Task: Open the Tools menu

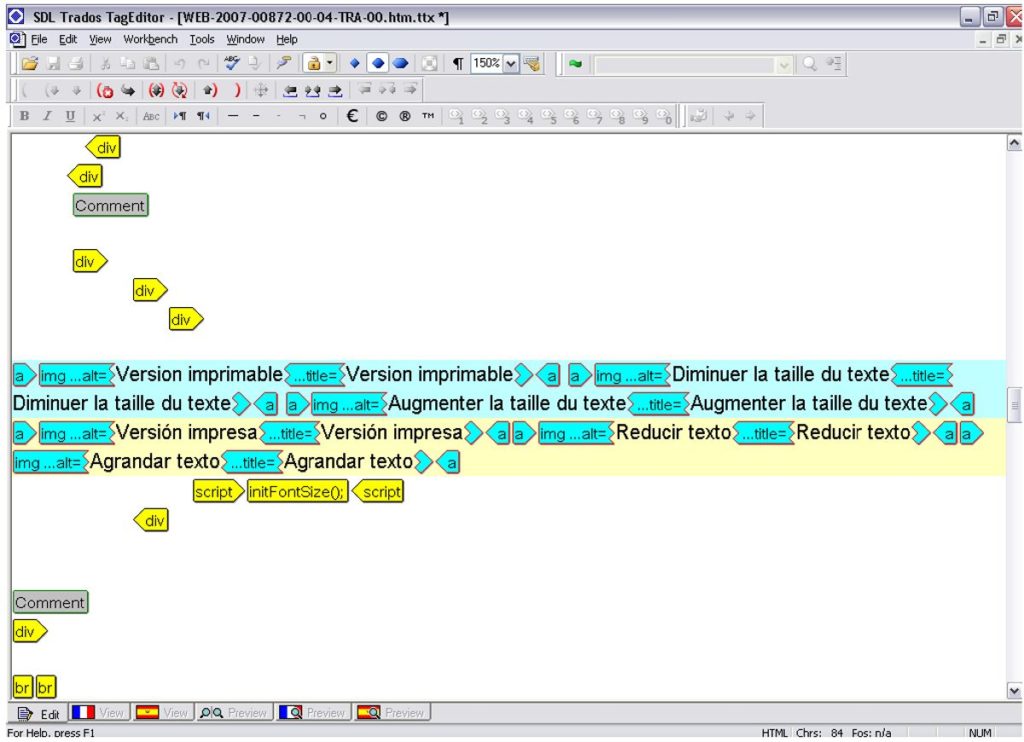Action: coord(202,39)
